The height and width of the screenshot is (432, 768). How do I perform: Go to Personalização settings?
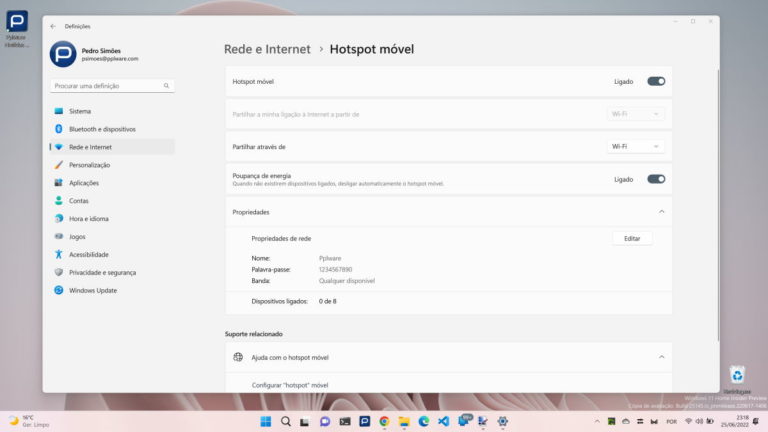(x=89, y=165)
